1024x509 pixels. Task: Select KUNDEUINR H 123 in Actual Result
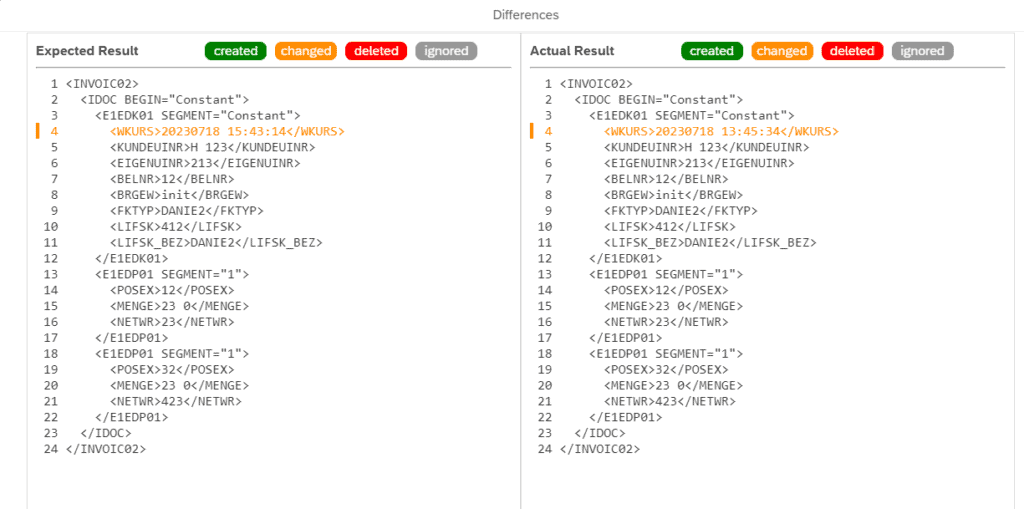click(x=707, y=147)
